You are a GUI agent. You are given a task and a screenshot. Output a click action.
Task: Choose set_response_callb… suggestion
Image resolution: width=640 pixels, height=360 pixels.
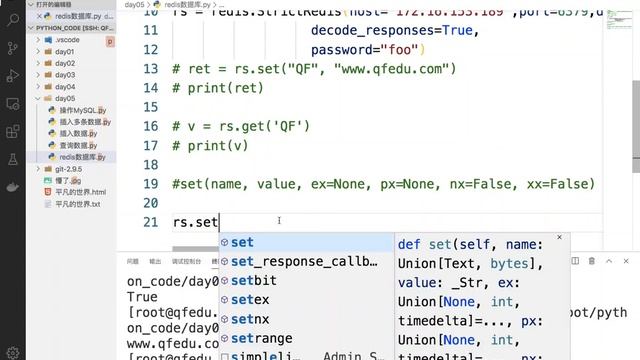pyautogui.click(x=306, y=262)
